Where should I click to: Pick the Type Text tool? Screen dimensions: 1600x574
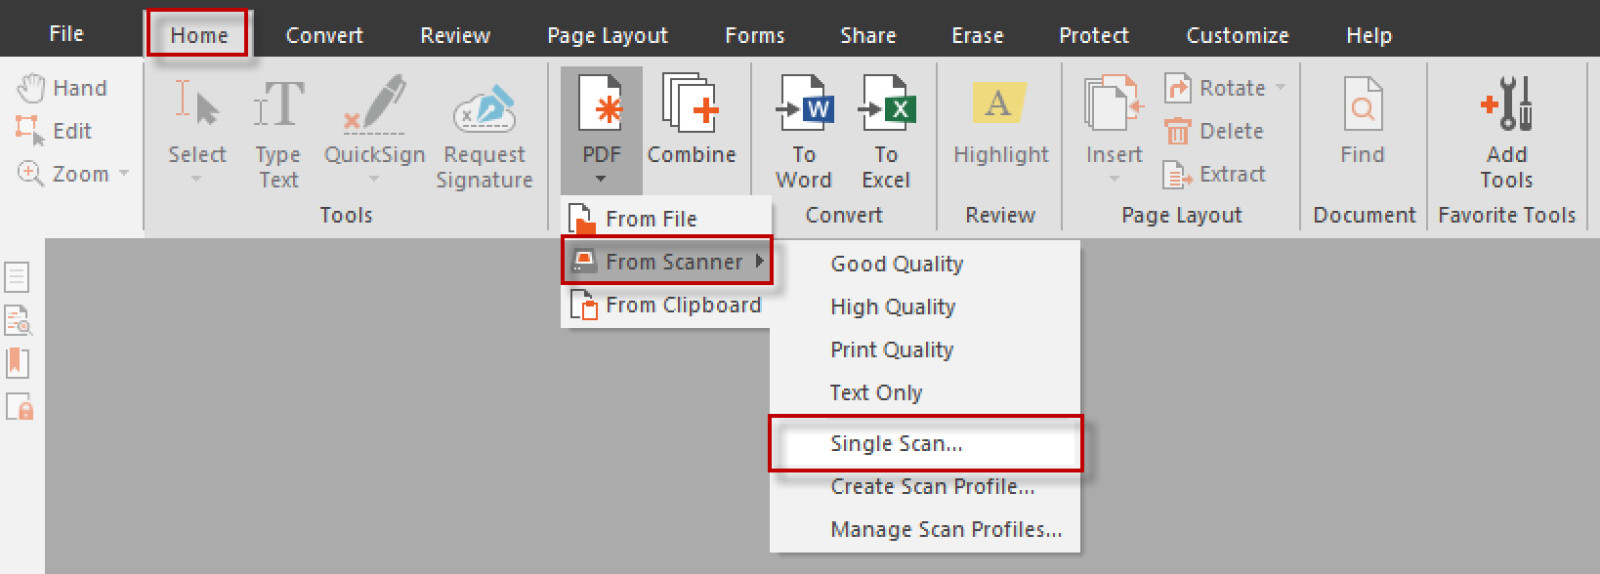[x=278, y=134]
